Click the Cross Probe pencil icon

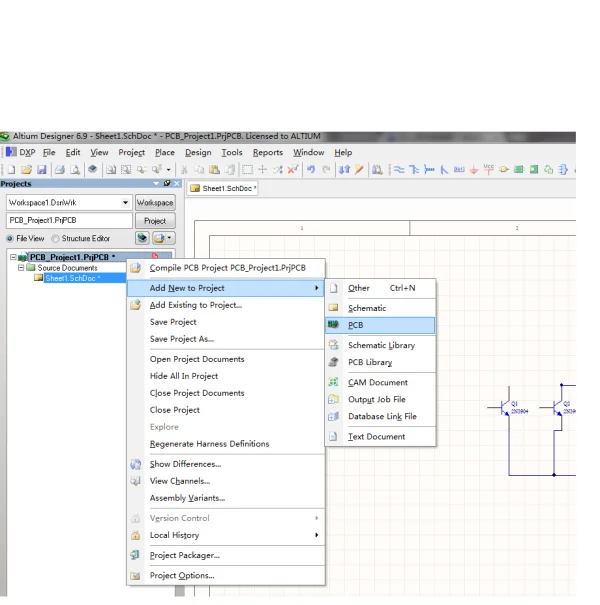tap(359, 169)
